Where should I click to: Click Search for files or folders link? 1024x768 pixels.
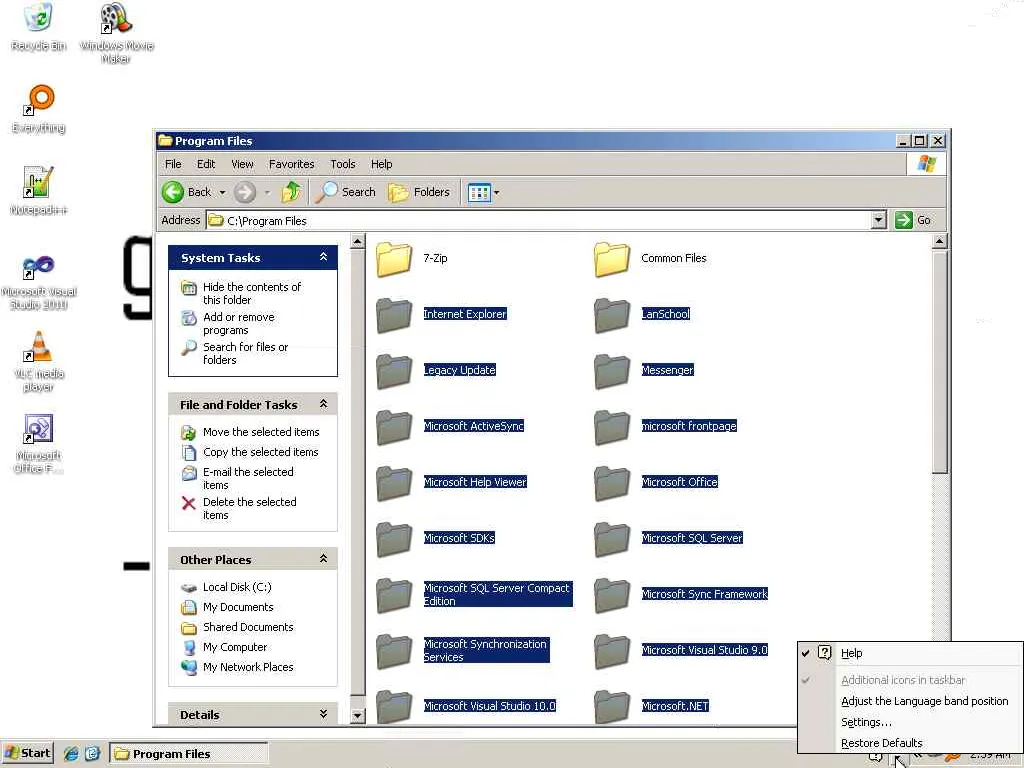245,353
